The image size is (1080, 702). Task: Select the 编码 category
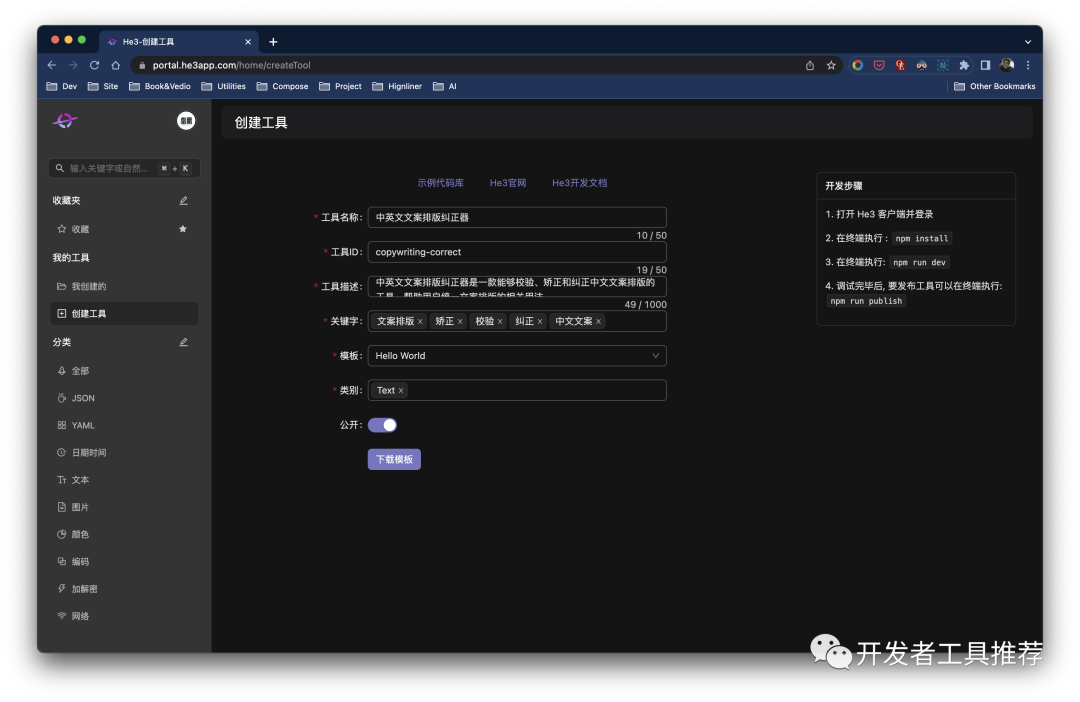pyautogui.click(x=73, y=561)
